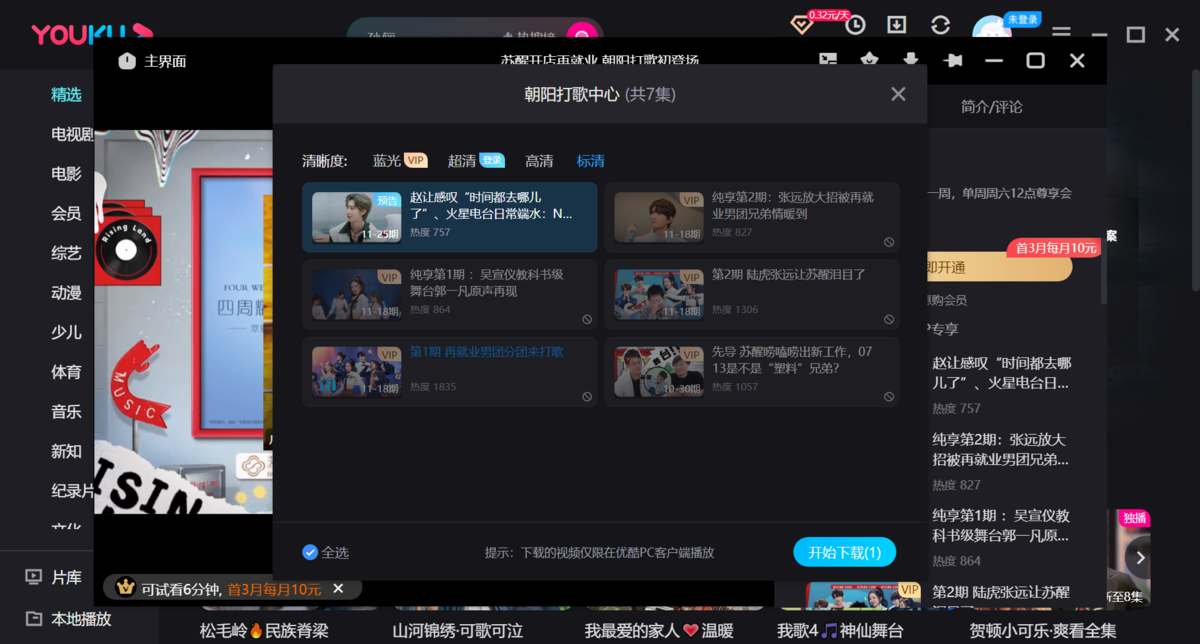This screenshot has width=1200, height=644.
Task: Click 首3月每月10元 link in trial banner
Action: pyautogui.click(x=274, y=589)
